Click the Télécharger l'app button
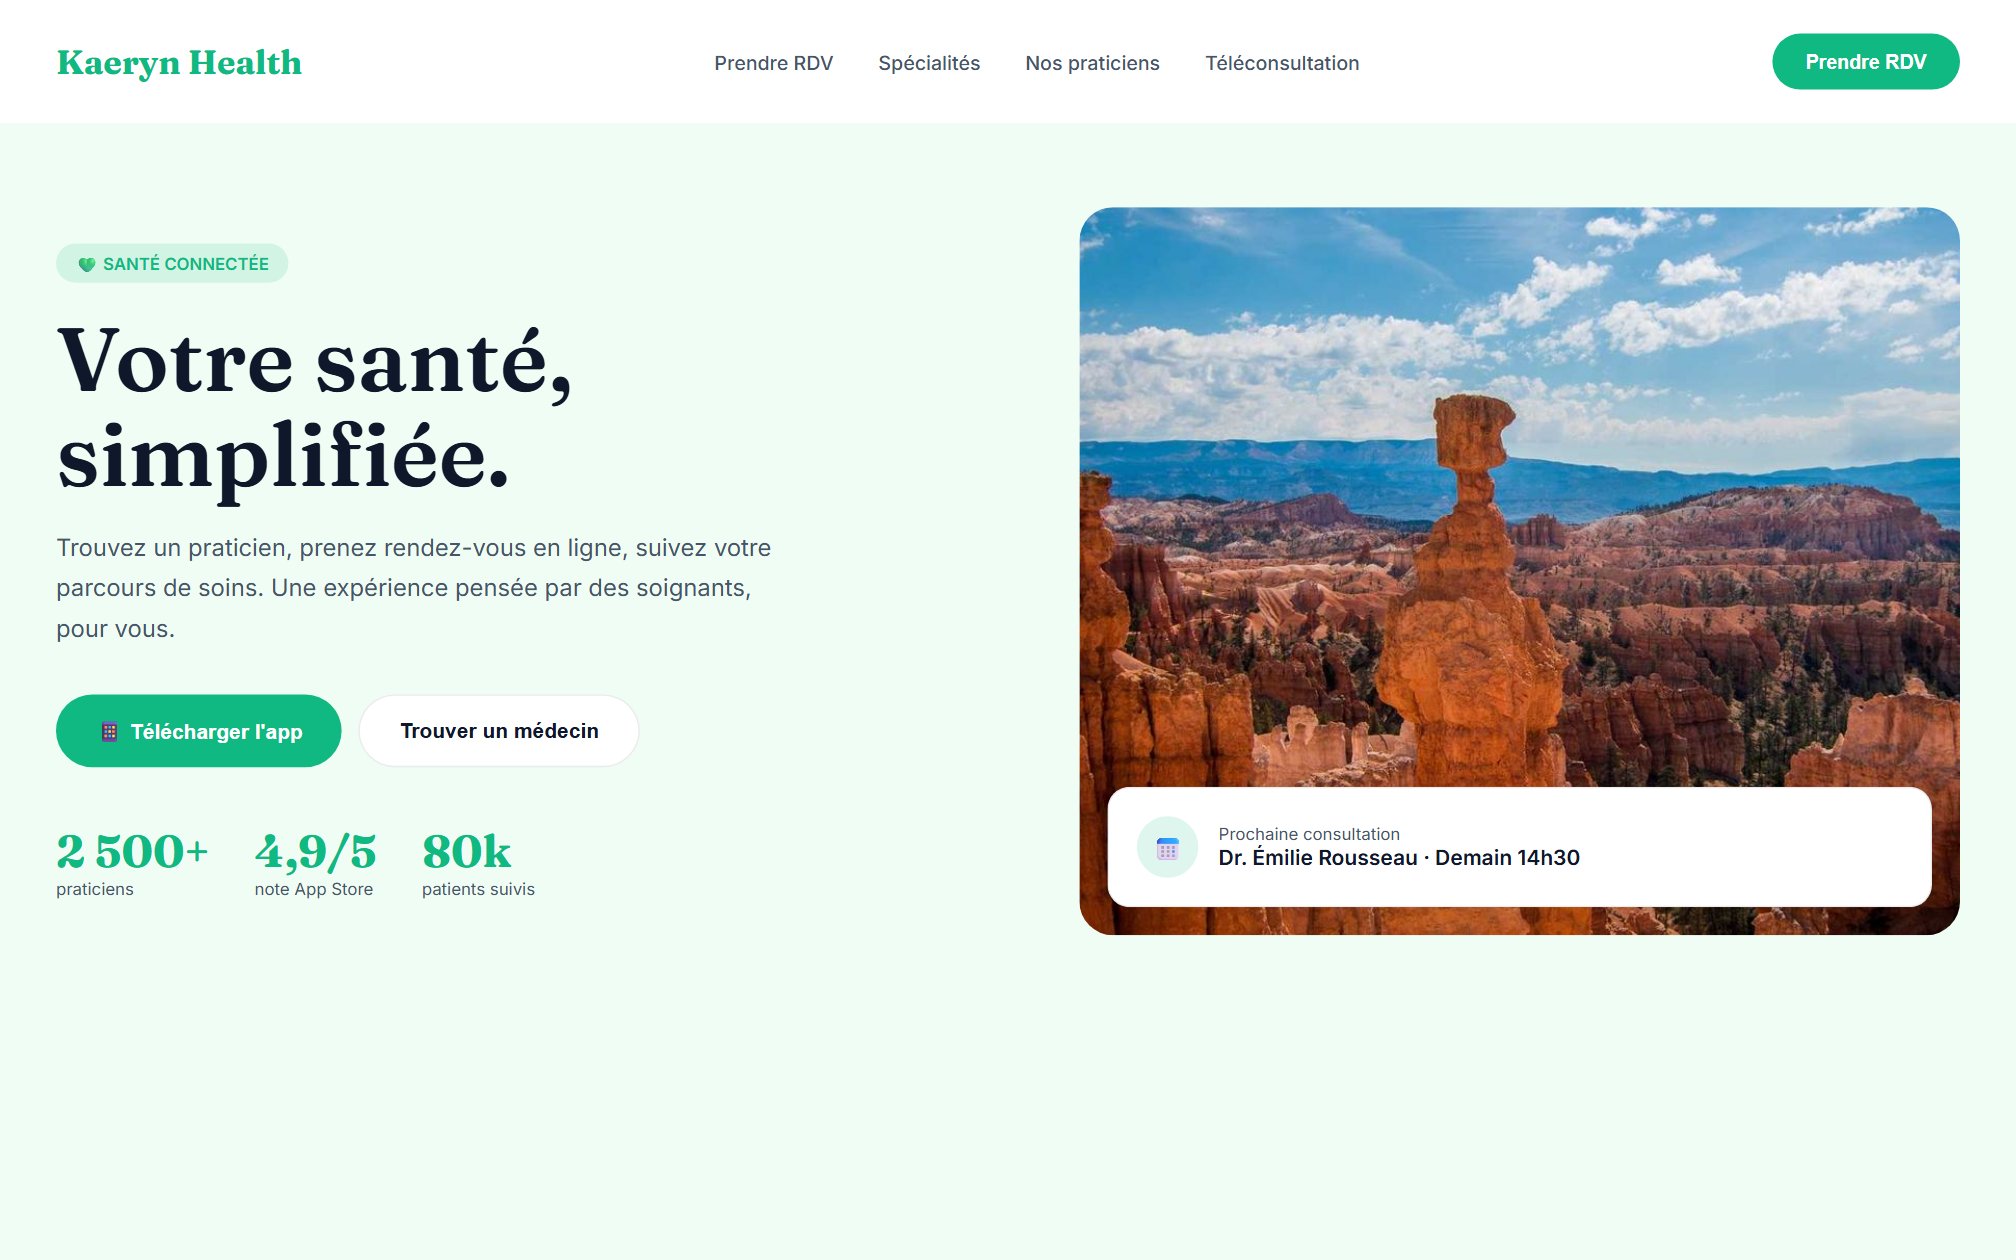Image resolution: width=2016 pixels, height=1260 pixels. click(198, 731)
